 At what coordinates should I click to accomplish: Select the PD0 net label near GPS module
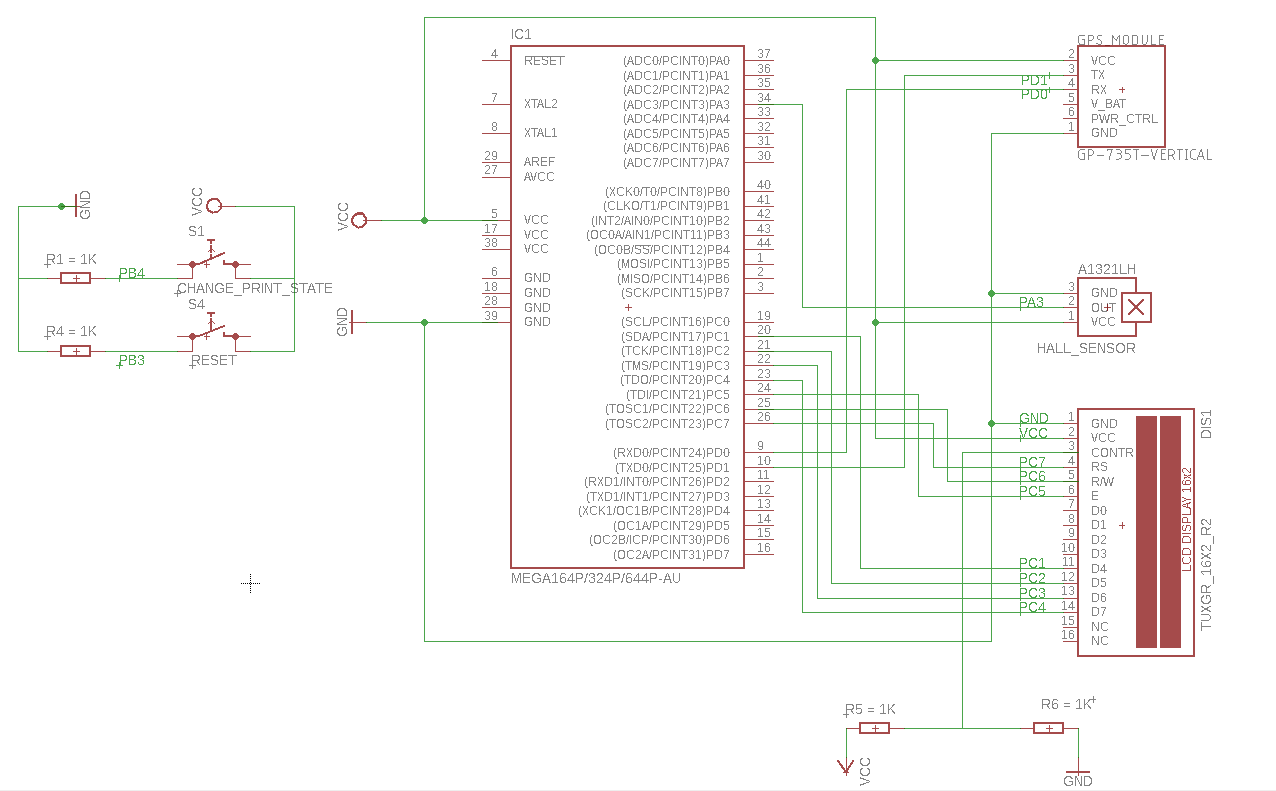click(1034, 94)
